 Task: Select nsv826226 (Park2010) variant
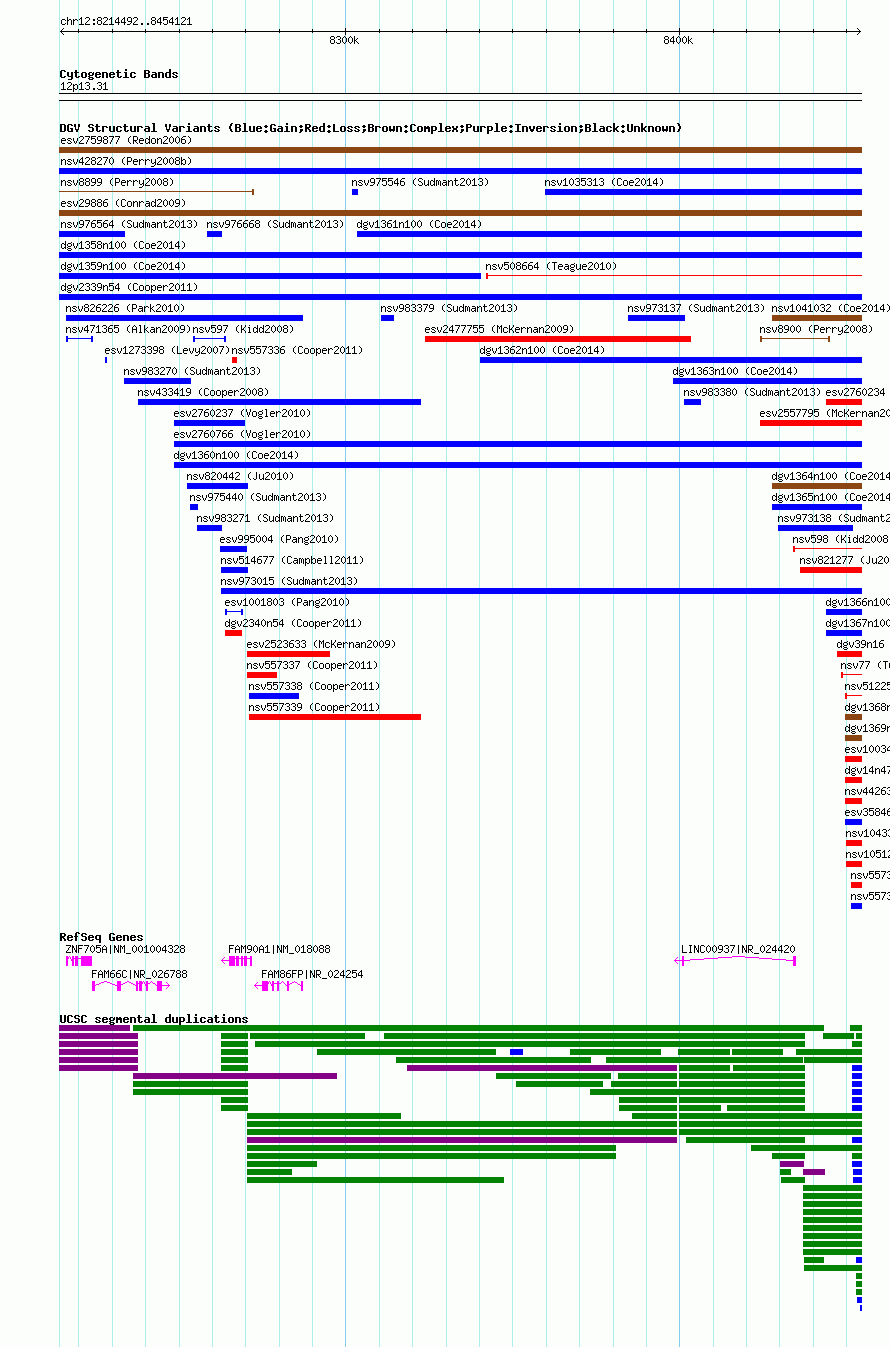(184, 318)
